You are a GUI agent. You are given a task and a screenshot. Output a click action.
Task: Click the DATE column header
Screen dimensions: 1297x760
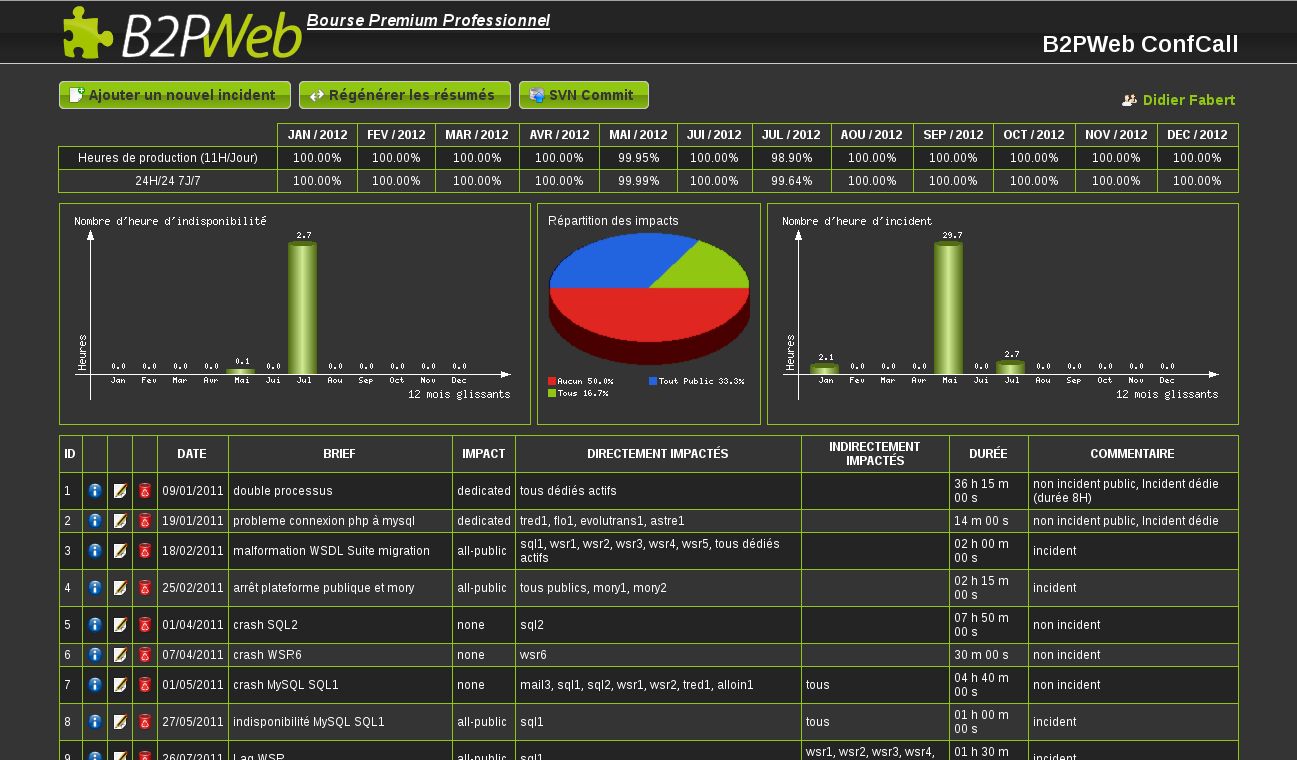tap(192, 454)
